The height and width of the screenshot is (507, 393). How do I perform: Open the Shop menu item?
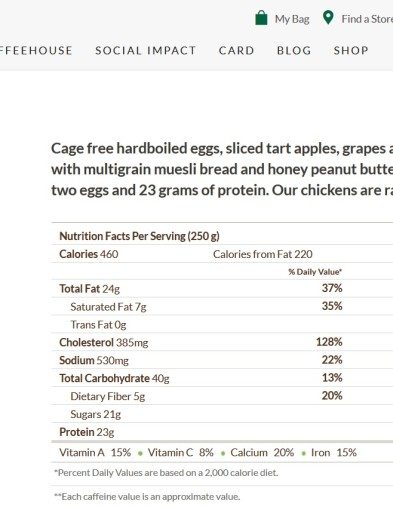[351, 50]
